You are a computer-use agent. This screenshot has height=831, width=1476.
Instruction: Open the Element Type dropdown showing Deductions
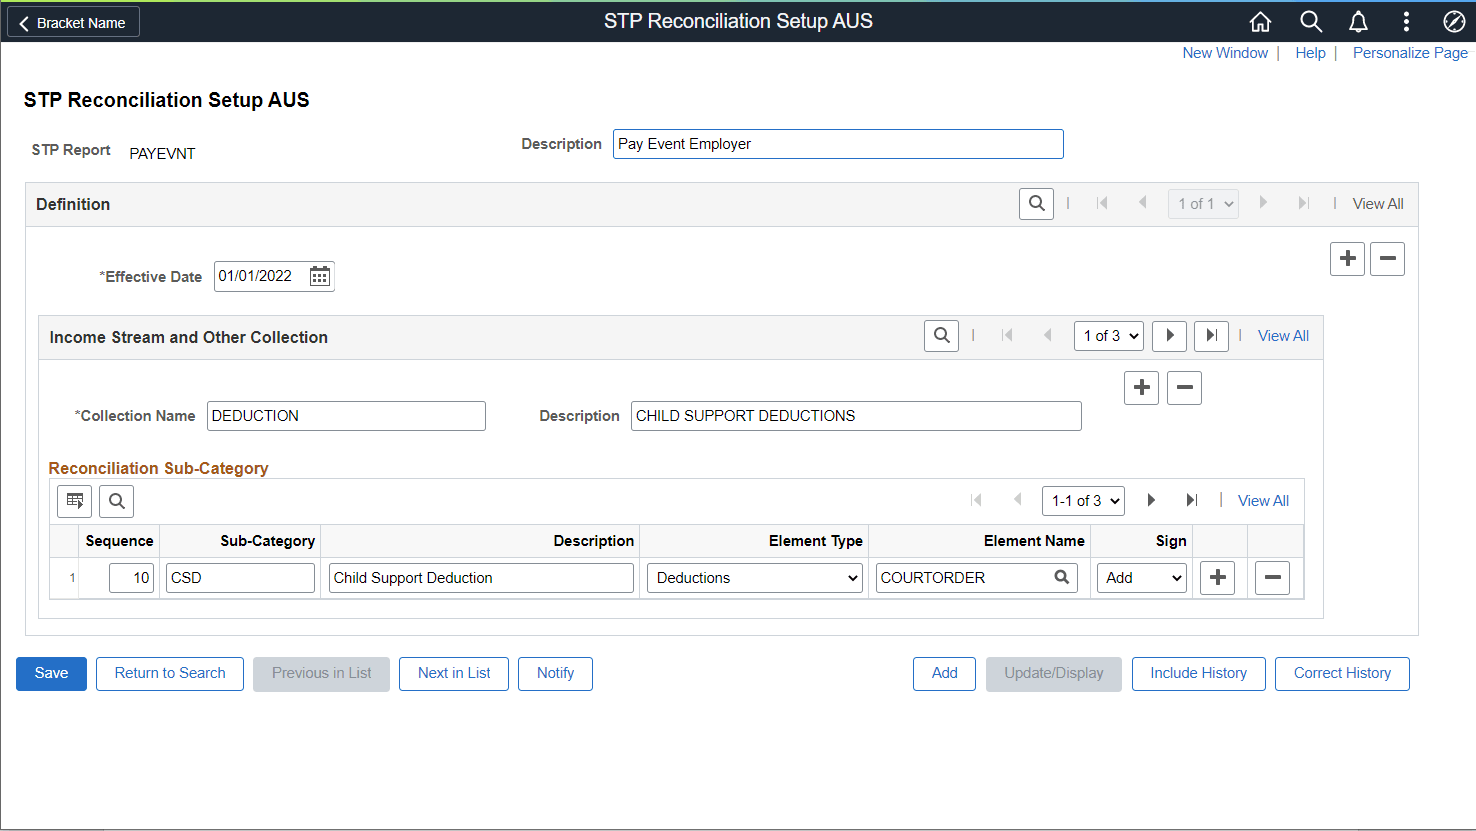[754, 577]
